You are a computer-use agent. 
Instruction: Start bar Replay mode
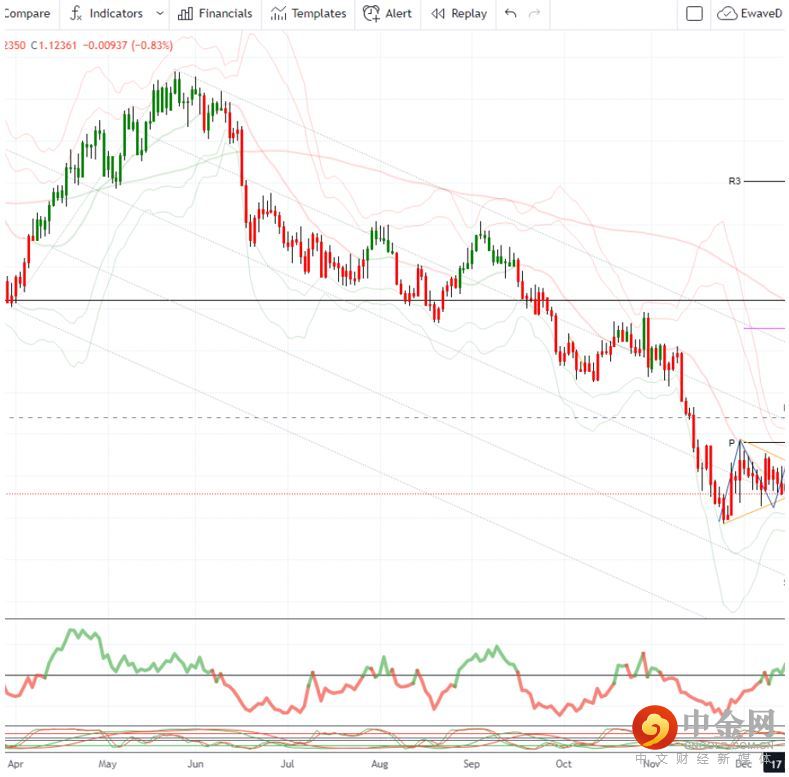click(469, 14)
